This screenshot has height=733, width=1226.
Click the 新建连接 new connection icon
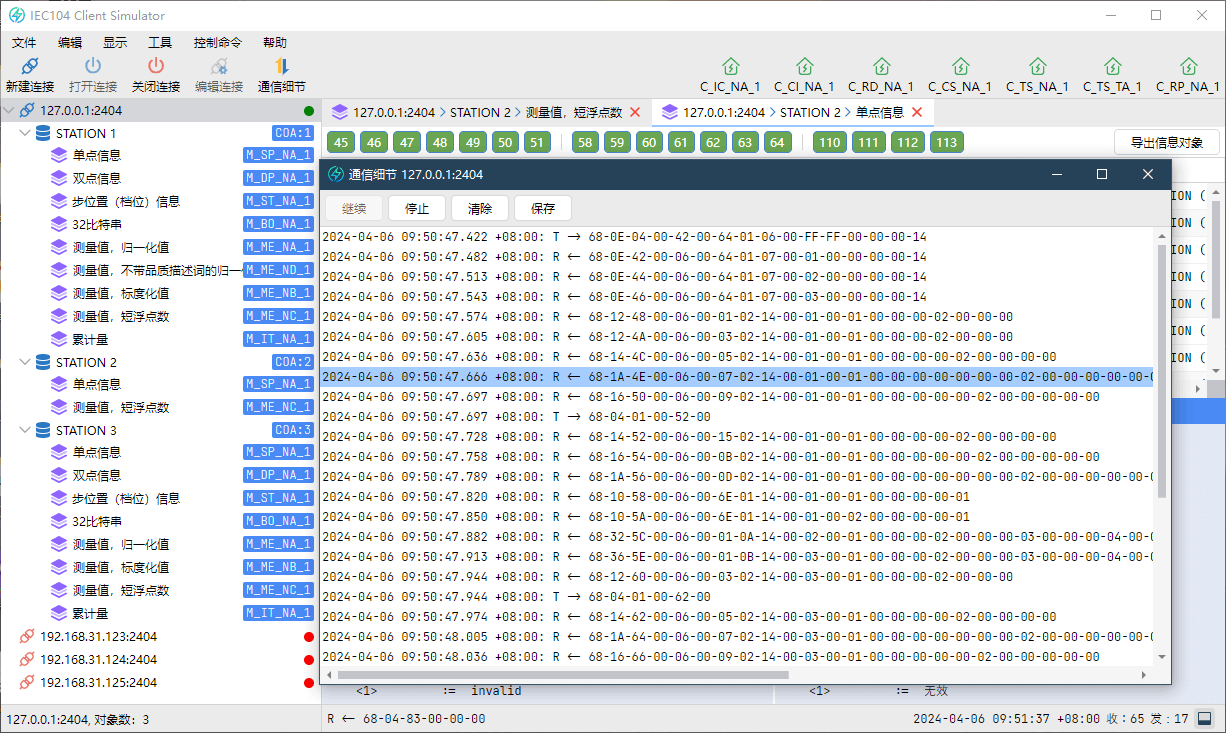pos(29,66)
